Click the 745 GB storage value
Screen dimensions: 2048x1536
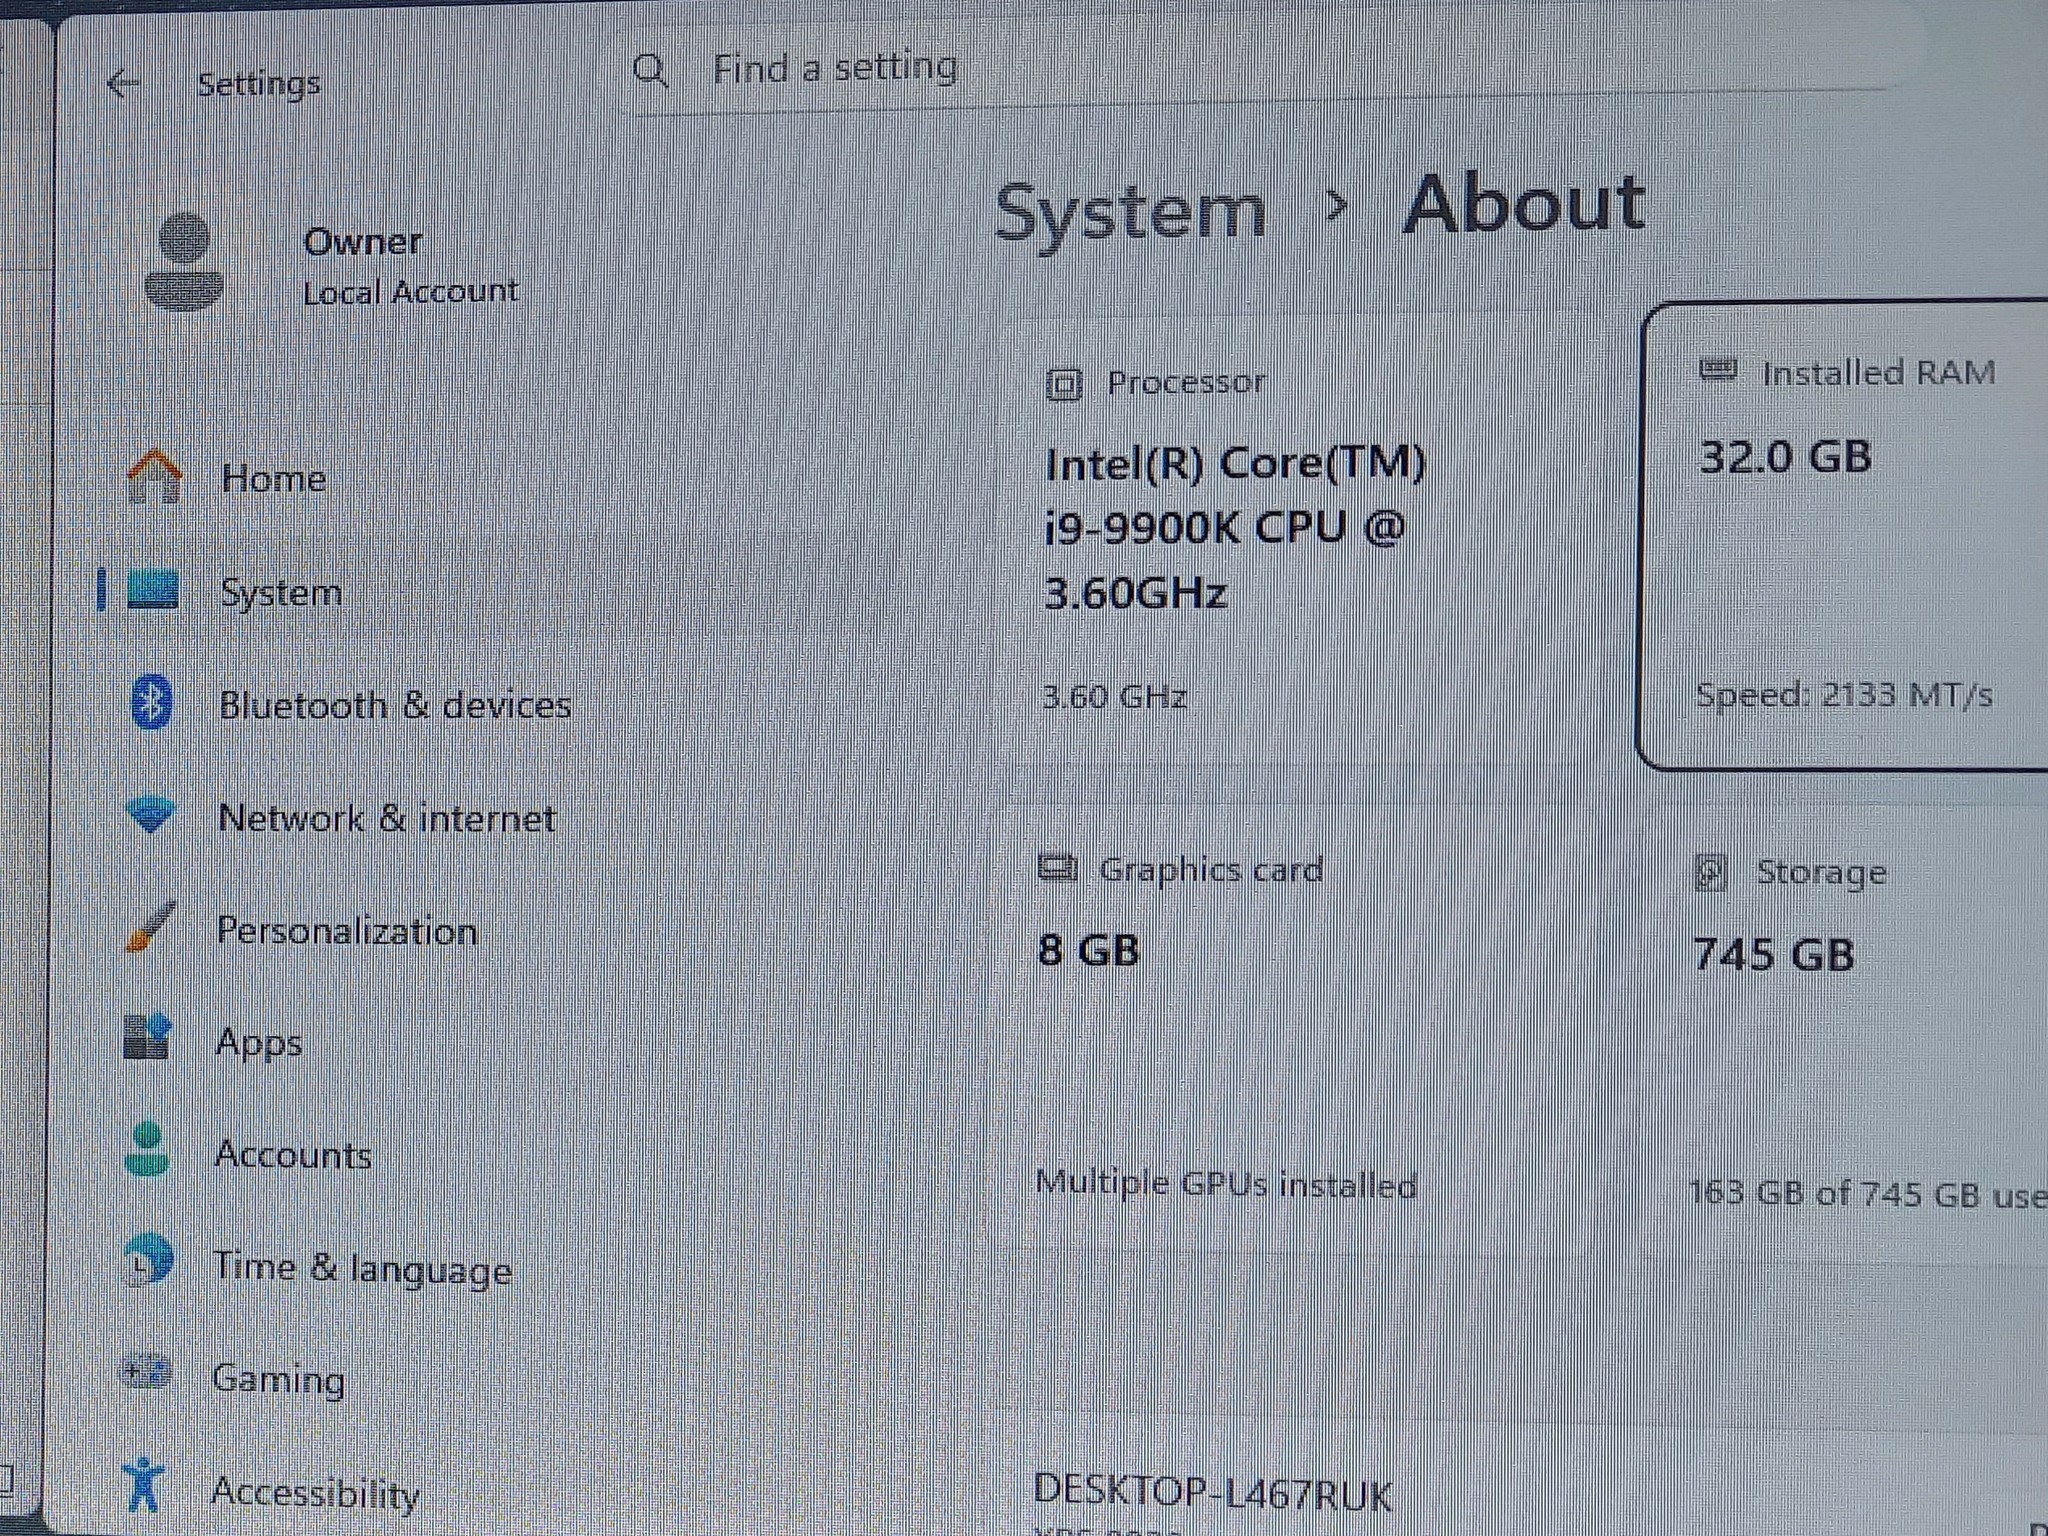1774,955
